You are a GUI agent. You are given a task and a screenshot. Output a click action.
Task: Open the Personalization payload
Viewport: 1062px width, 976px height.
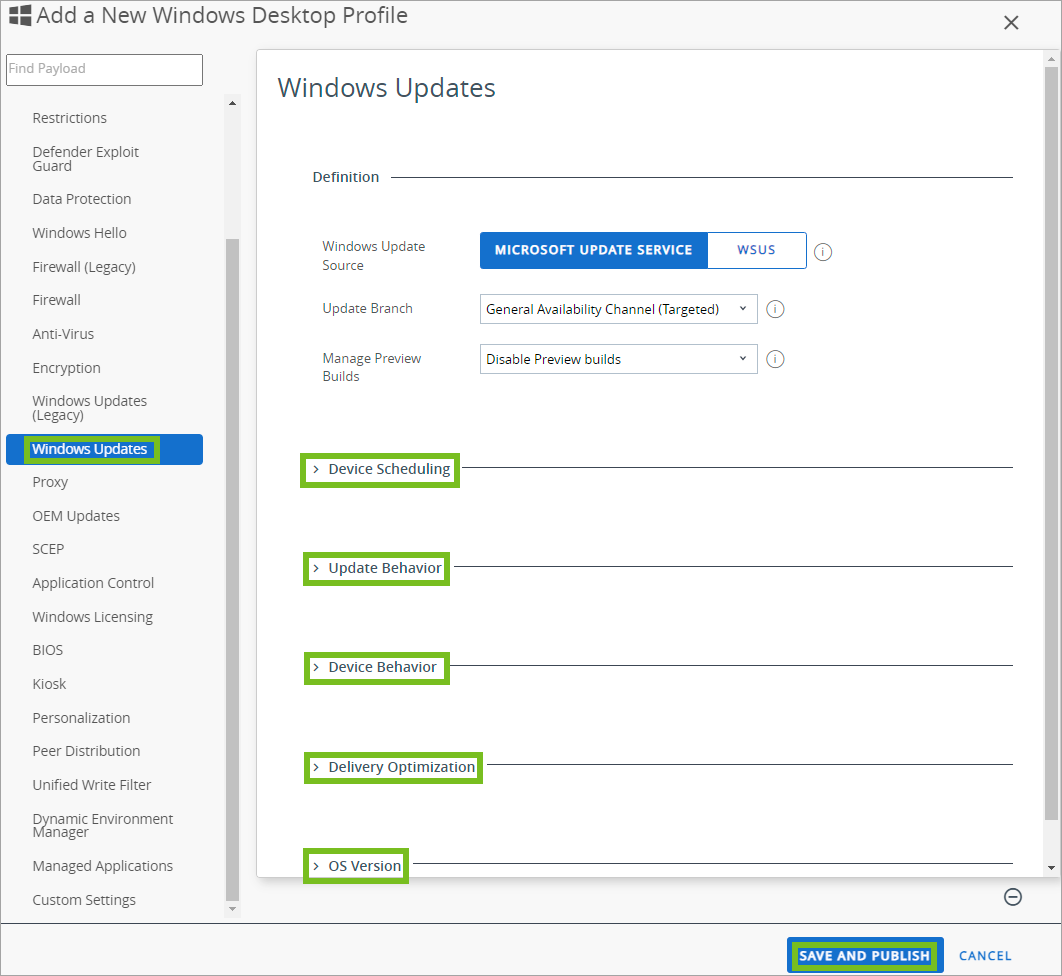tap(81, 718)
